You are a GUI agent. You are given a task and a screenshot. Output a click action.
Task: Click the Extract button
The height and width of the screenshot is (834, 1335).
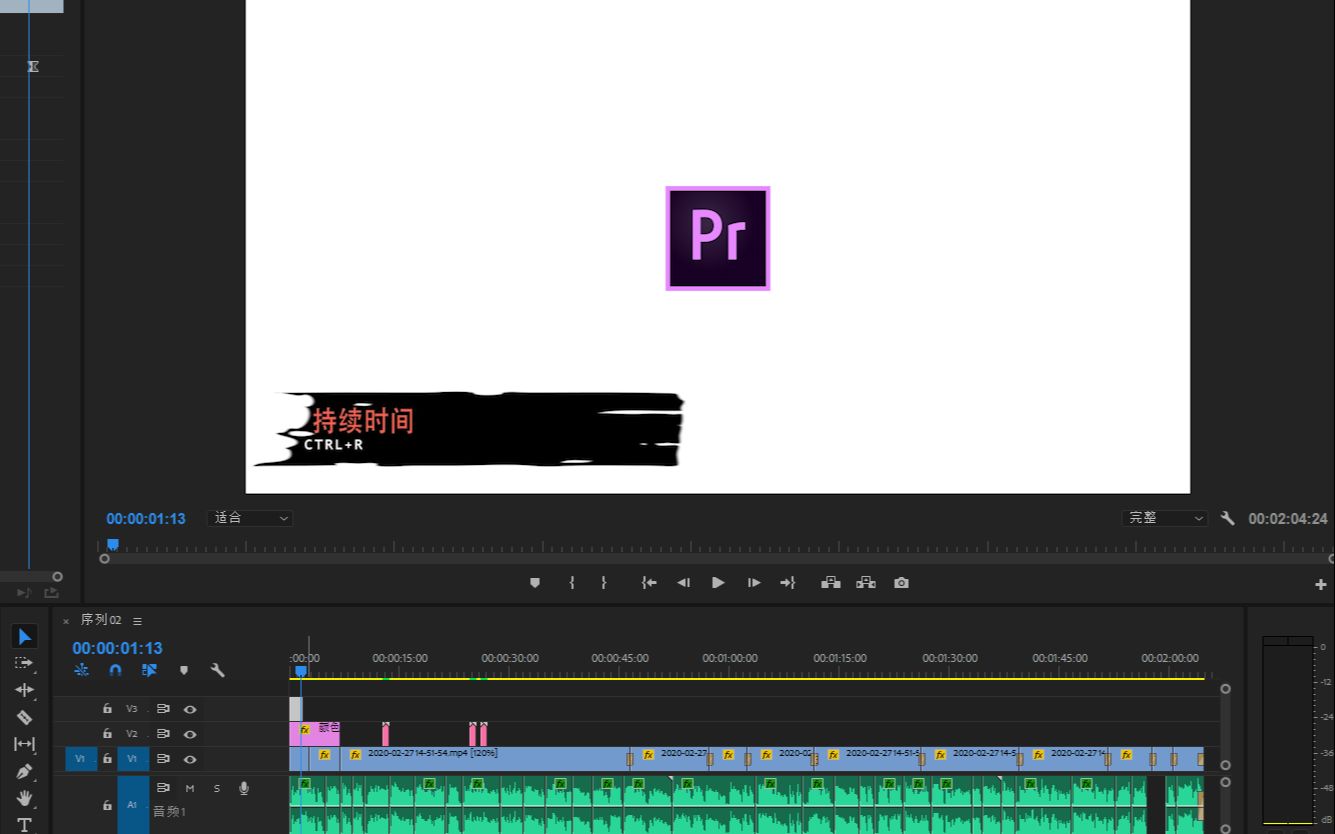click(866, 583)
